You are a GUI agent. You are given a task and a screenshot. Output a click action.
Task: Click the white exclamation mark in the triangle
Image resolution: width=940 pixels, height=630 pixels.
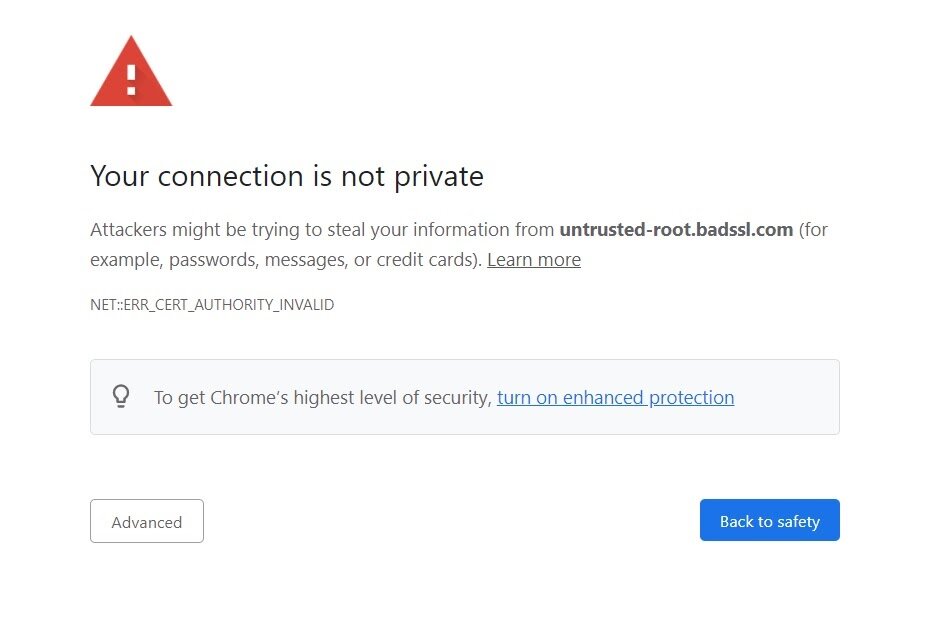(x=131, y=77)
